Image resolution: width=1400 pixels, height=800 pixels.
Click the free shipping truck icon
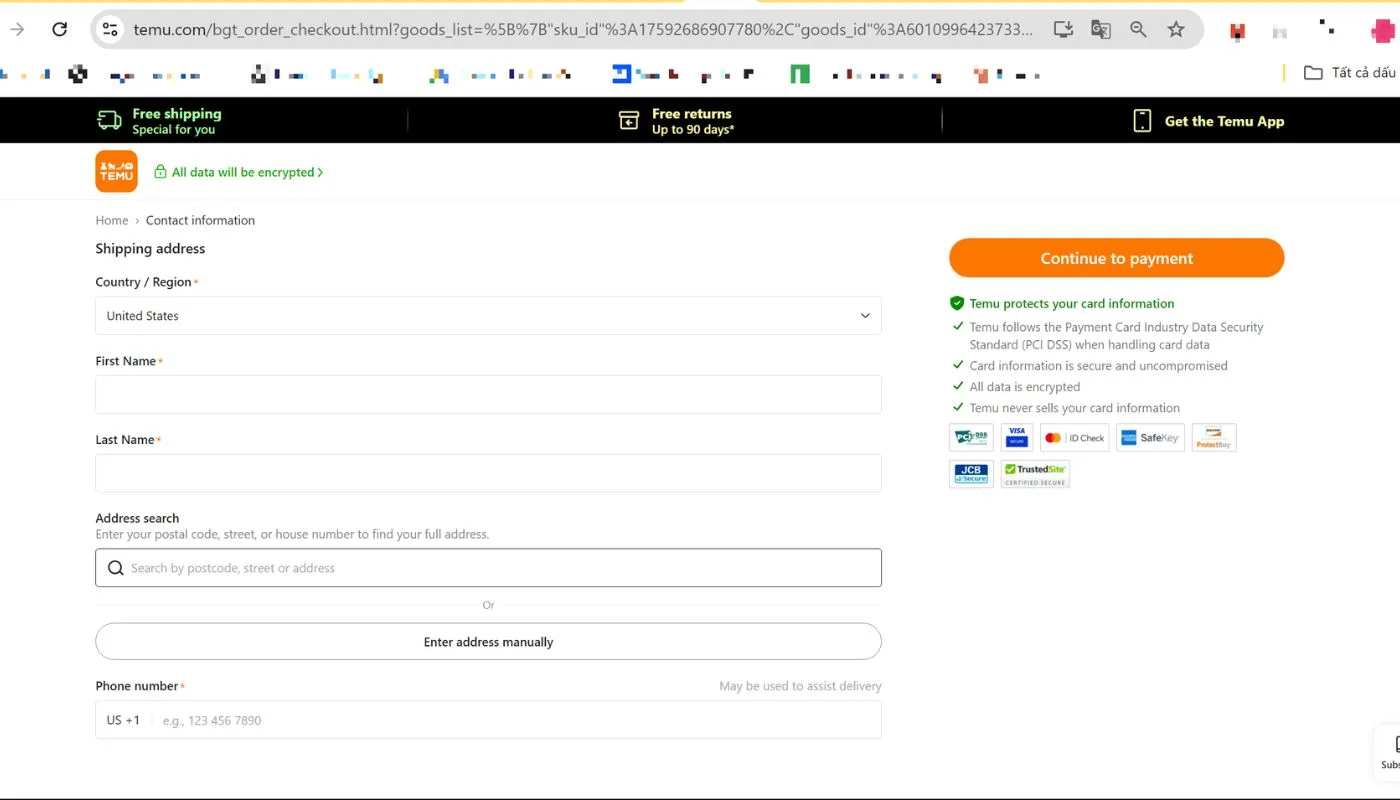(x=109, y=120)
